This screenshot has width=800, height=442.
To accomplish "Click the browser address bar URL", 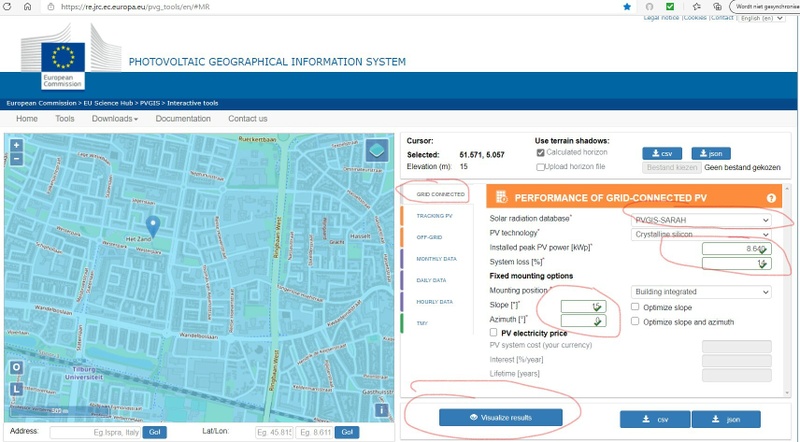I will click(x=135, y=7).
